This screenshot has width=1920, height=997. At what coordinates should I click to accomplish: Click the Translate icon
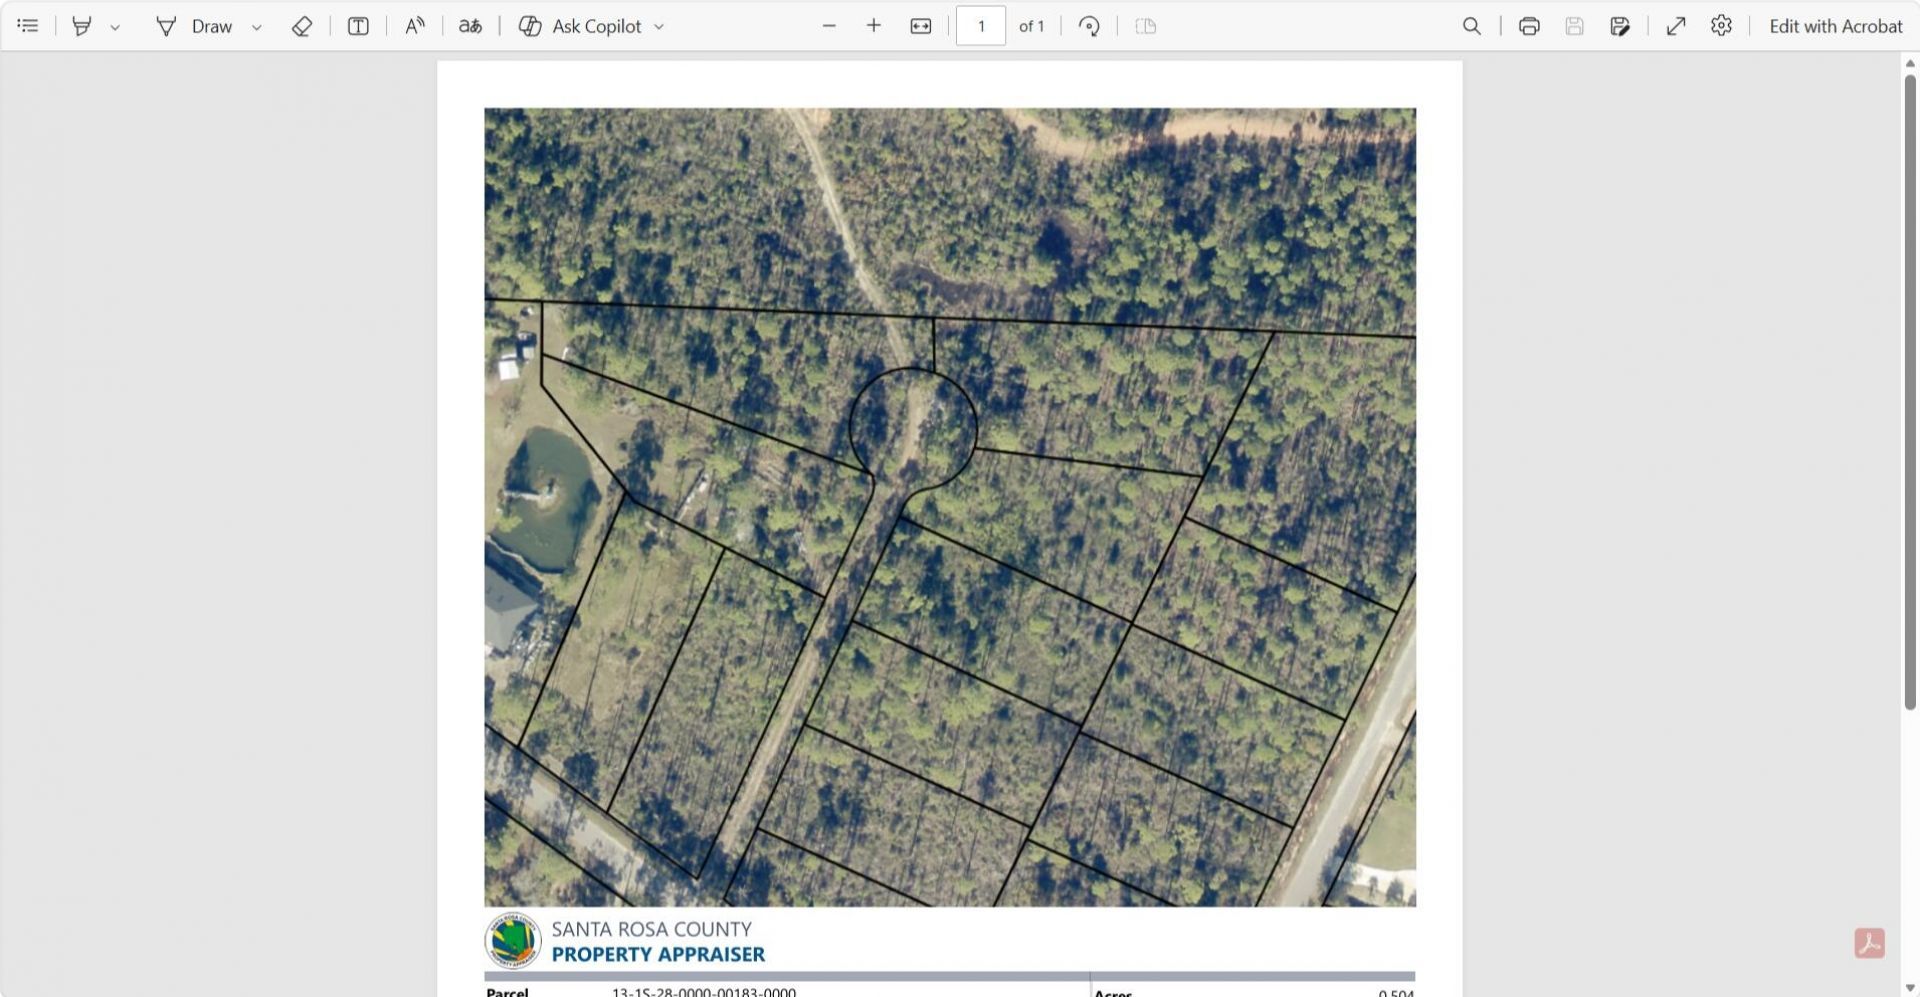click(470, 26)
